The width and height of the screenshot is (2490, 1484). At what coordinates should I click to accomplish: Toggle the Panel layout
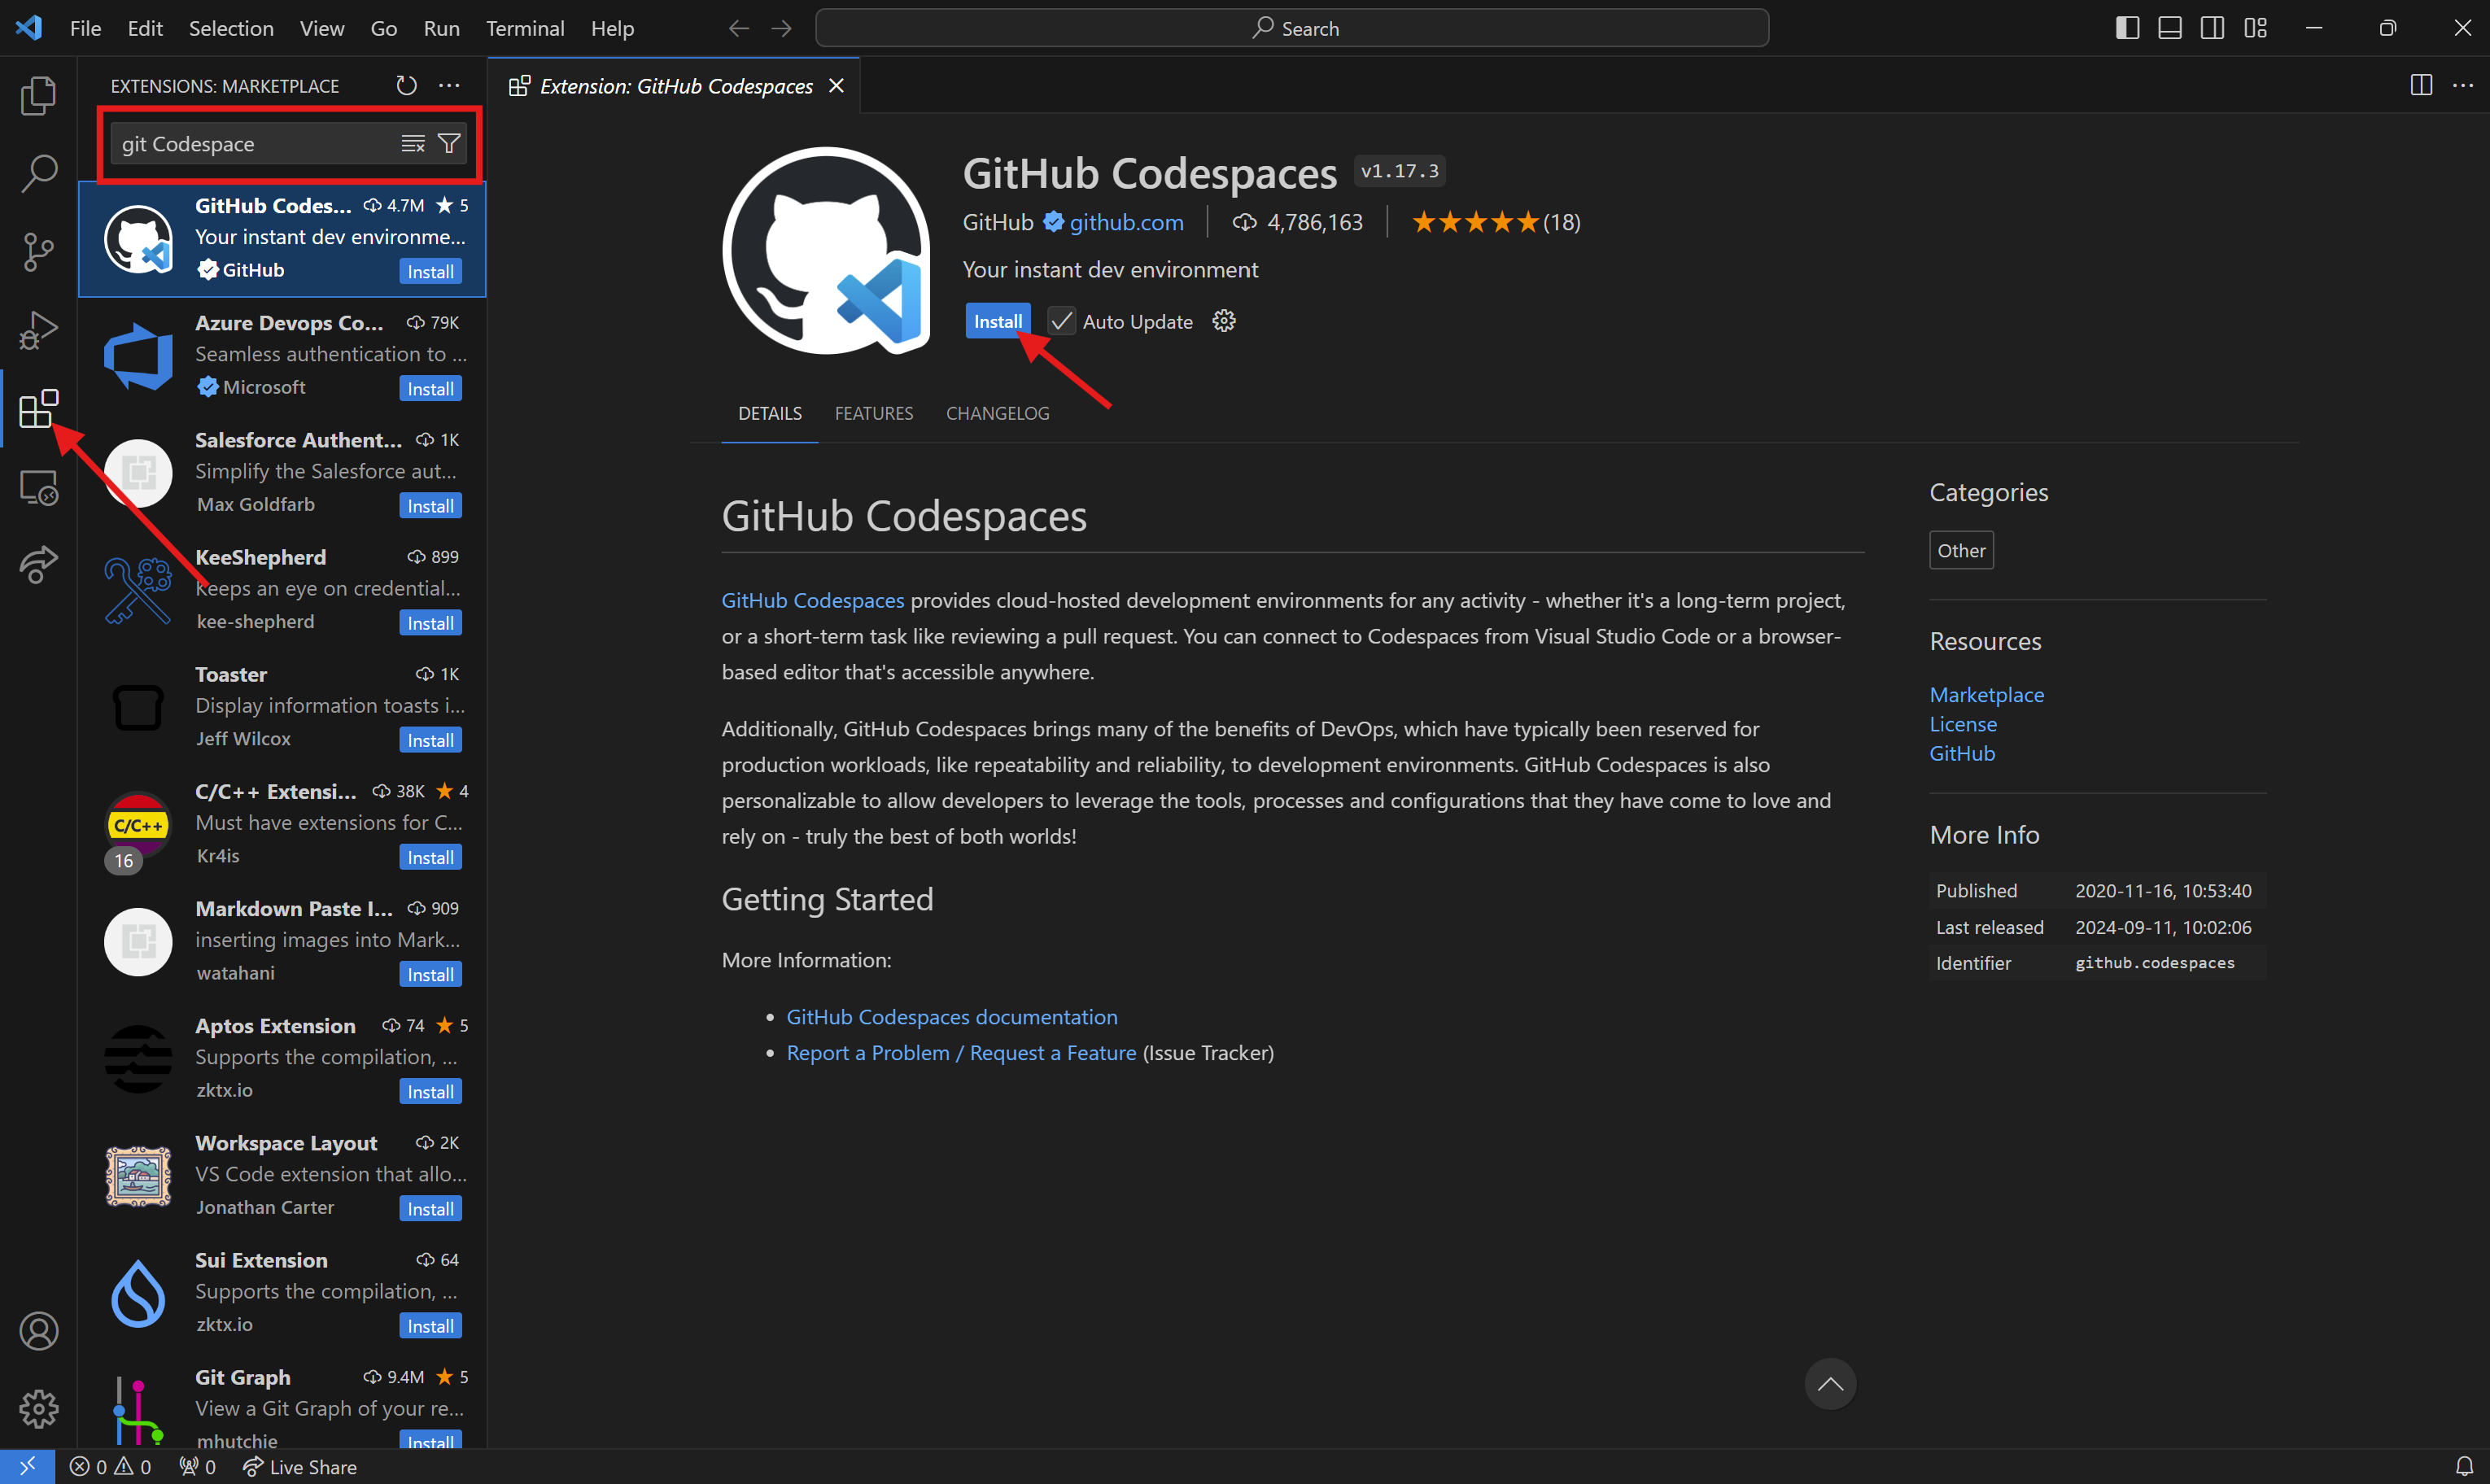point(2169,27)
